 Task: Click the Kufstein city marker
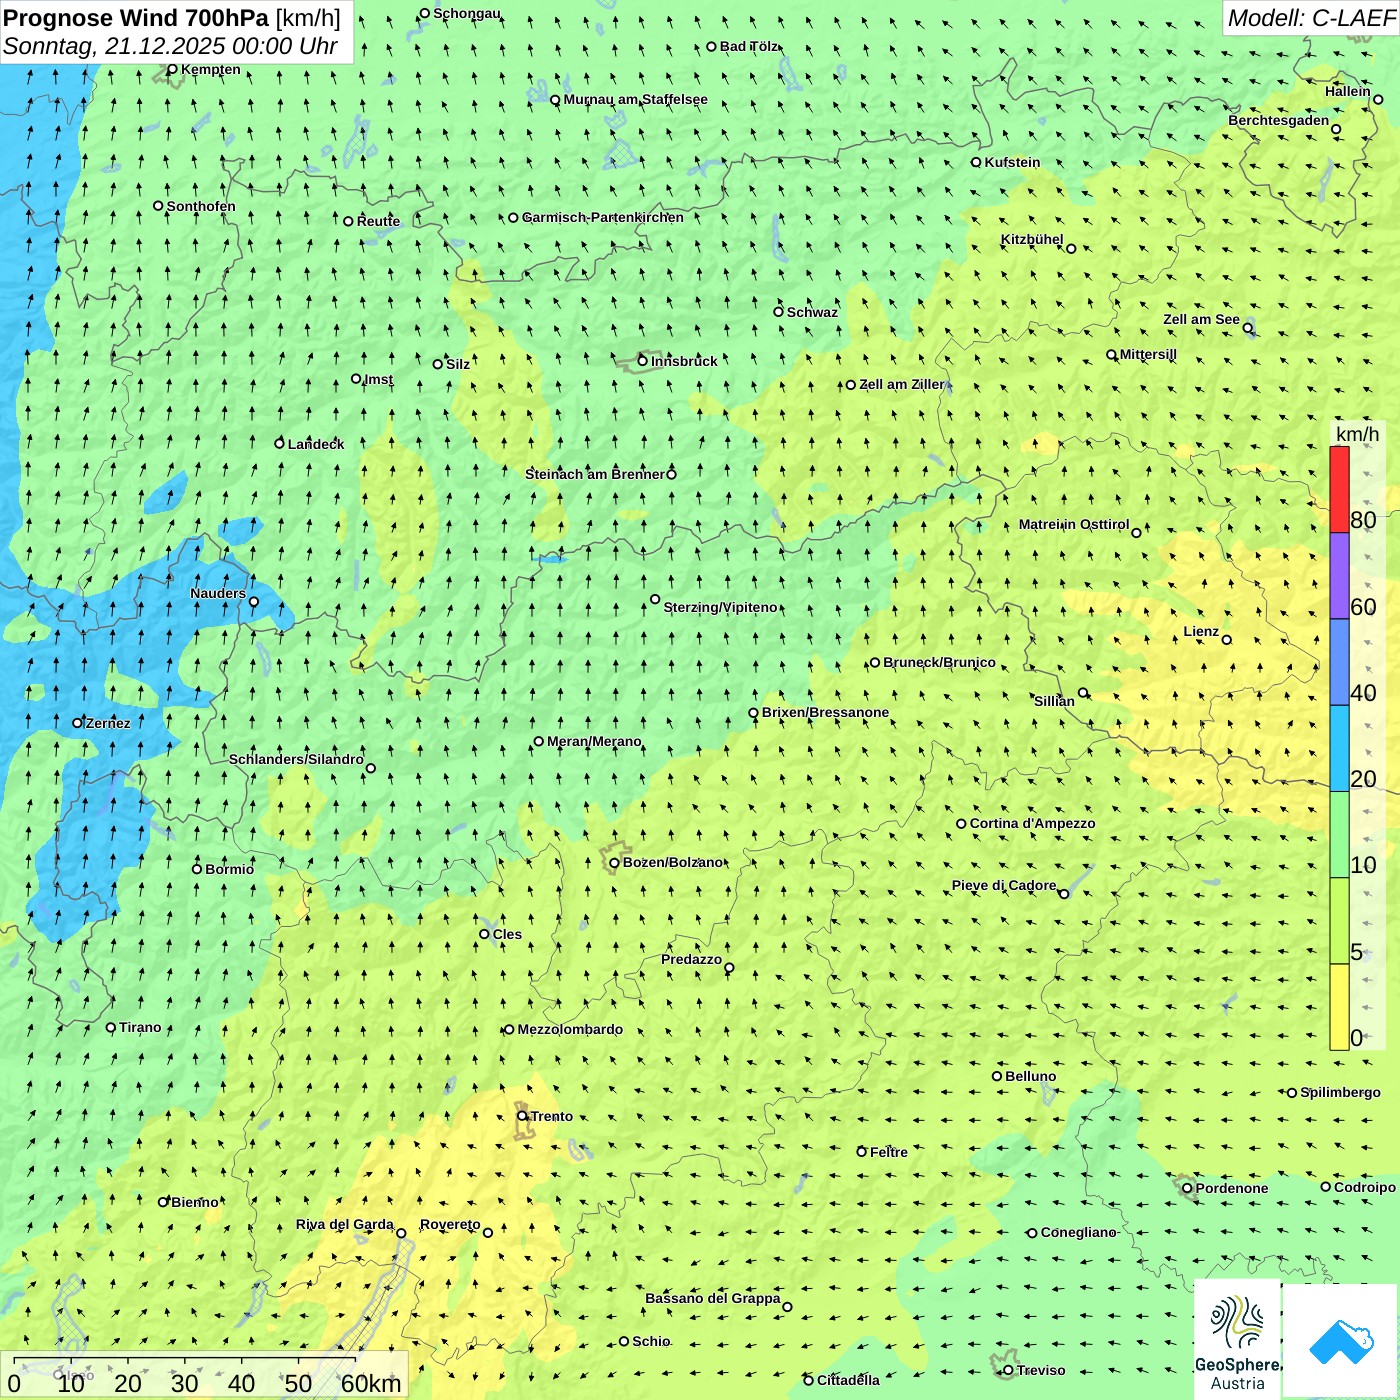click(977, 162)
